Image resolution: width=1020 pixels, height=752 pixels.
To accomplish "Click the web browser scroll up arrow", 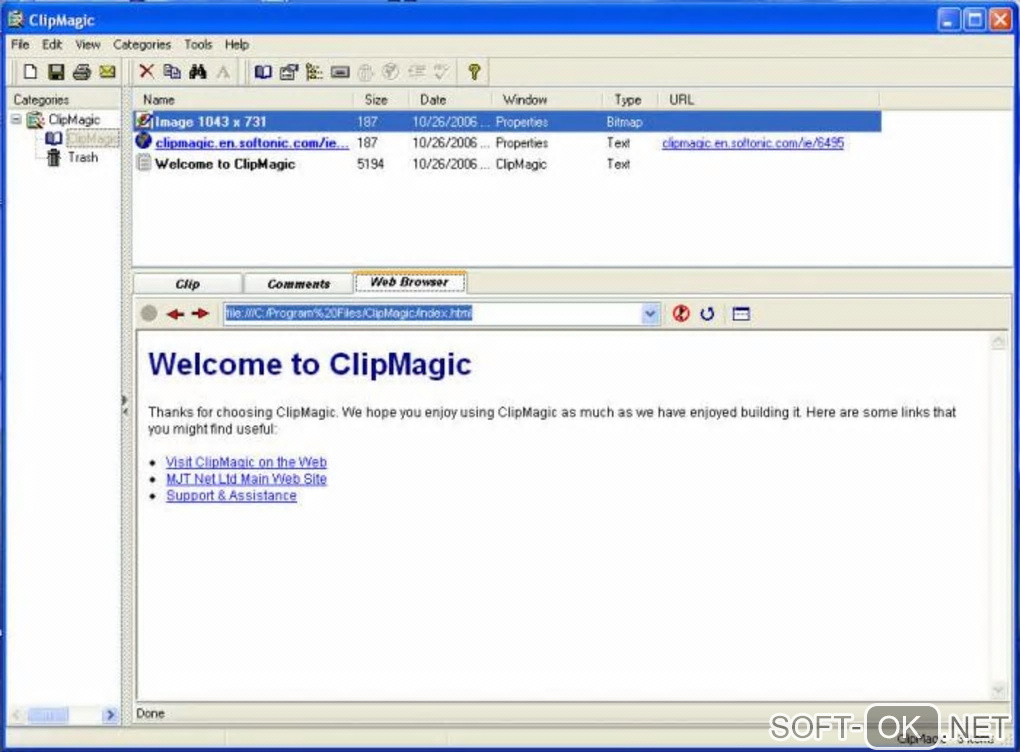I will [x=998, y=342].
